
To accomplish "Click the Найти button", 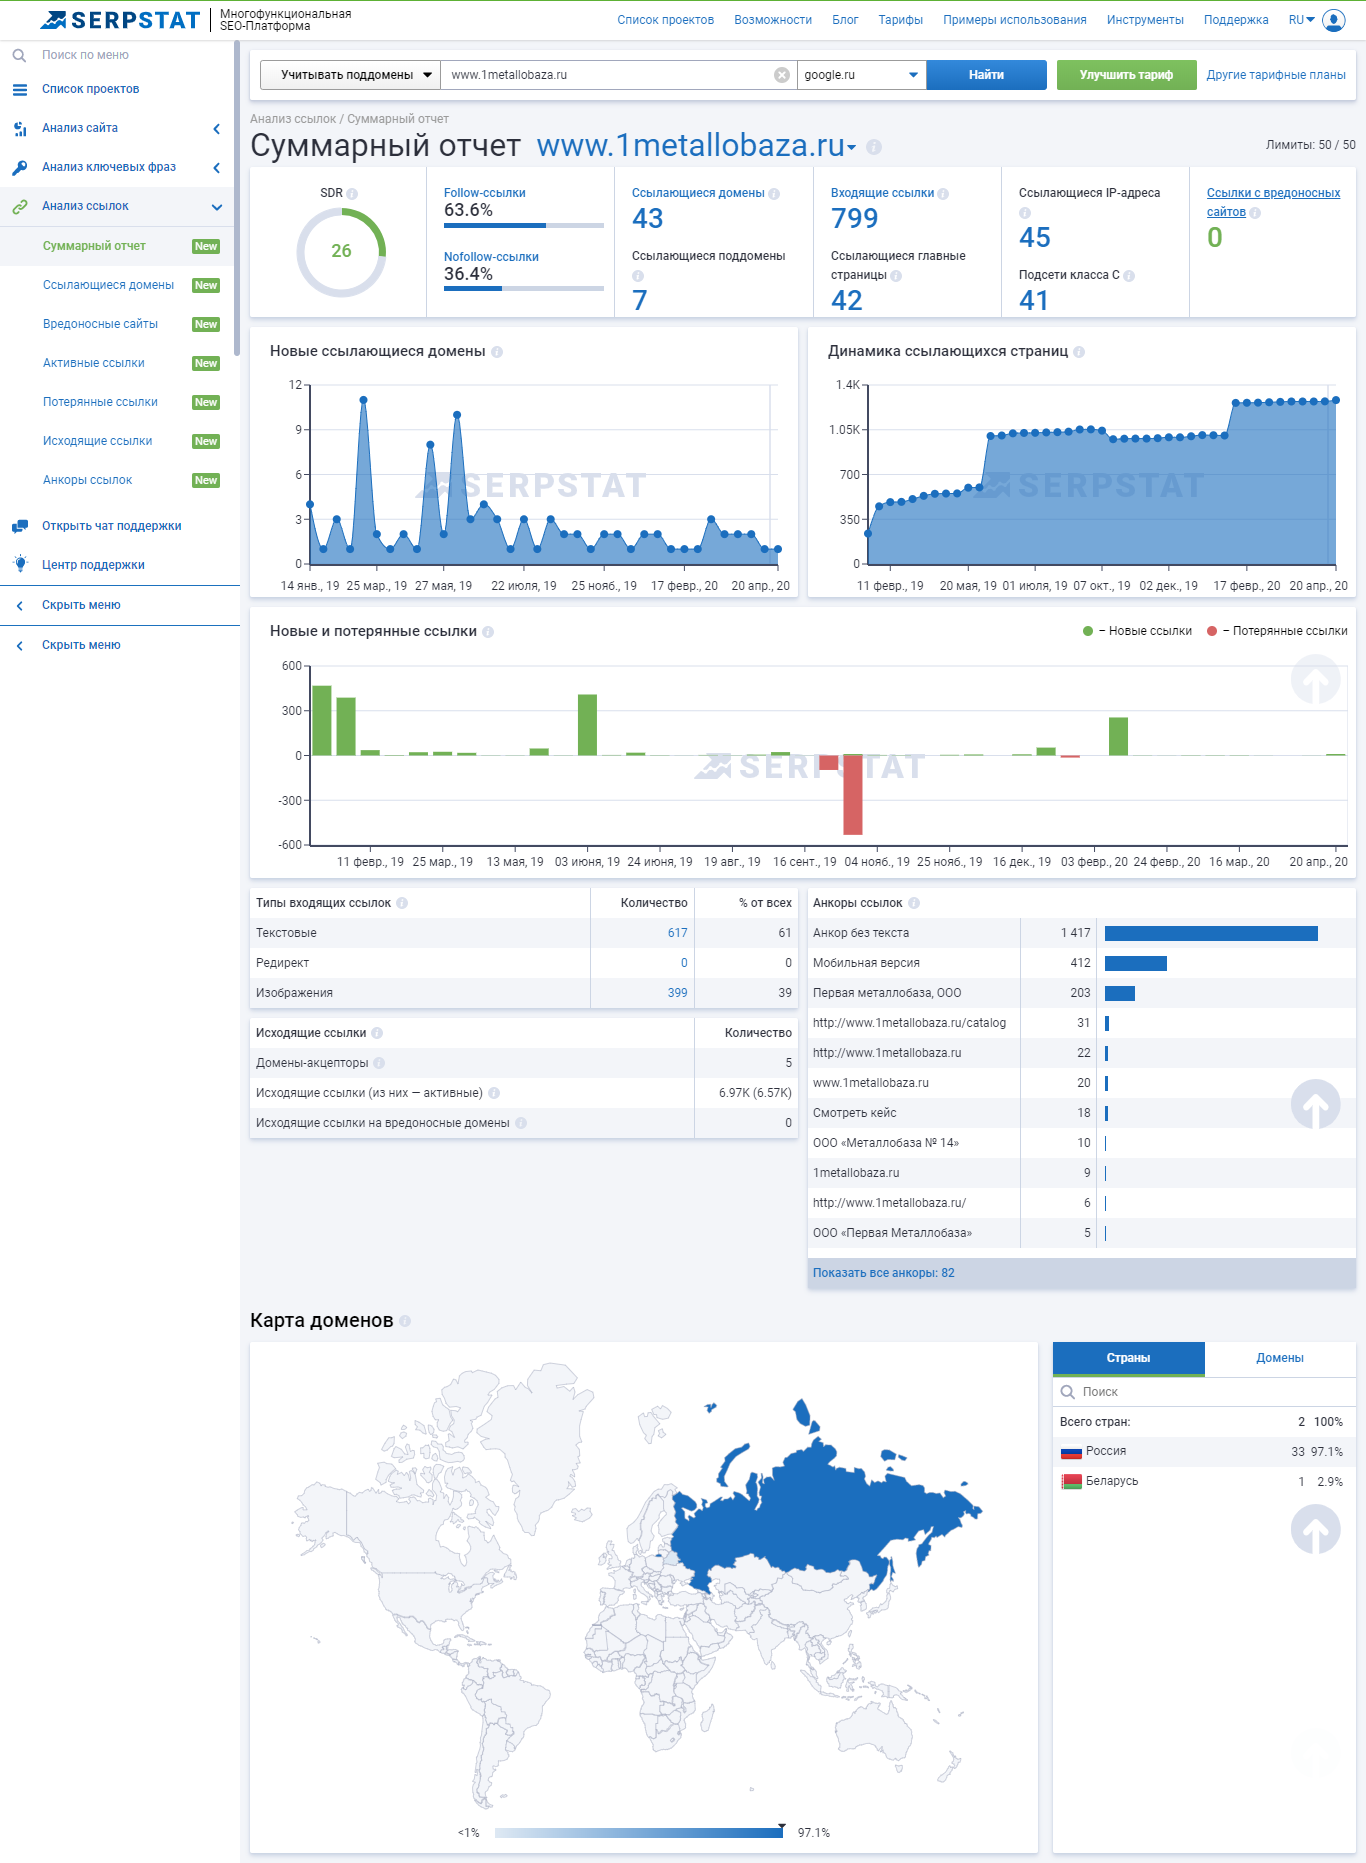I will [986, 75].
